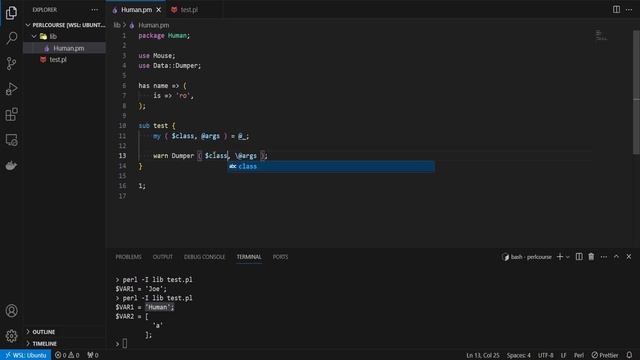Close the bottom panel
Screen dimensions: 640x360
pos(629,257)
